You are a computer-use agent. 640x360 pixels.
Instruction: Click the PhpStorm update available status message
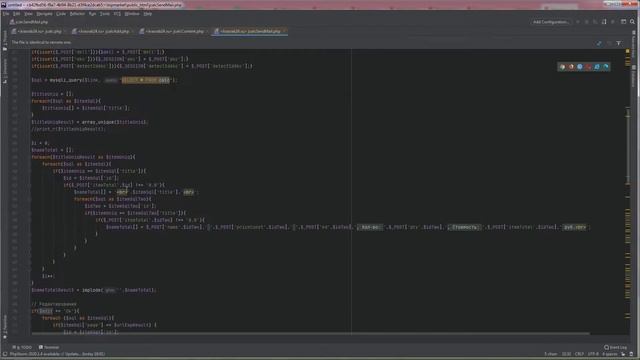[x=57, y=354]
